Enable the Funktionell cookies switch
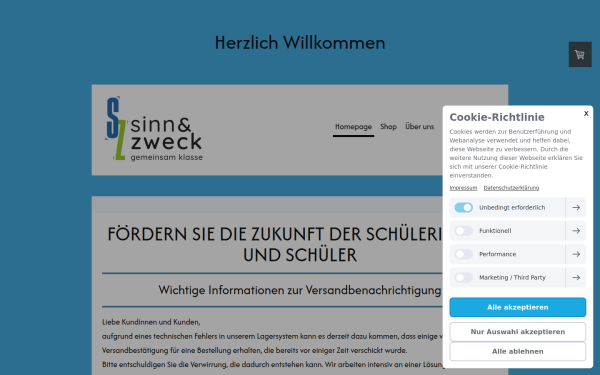The height and width of the screenshot is (375, 600). coord(463,231)
